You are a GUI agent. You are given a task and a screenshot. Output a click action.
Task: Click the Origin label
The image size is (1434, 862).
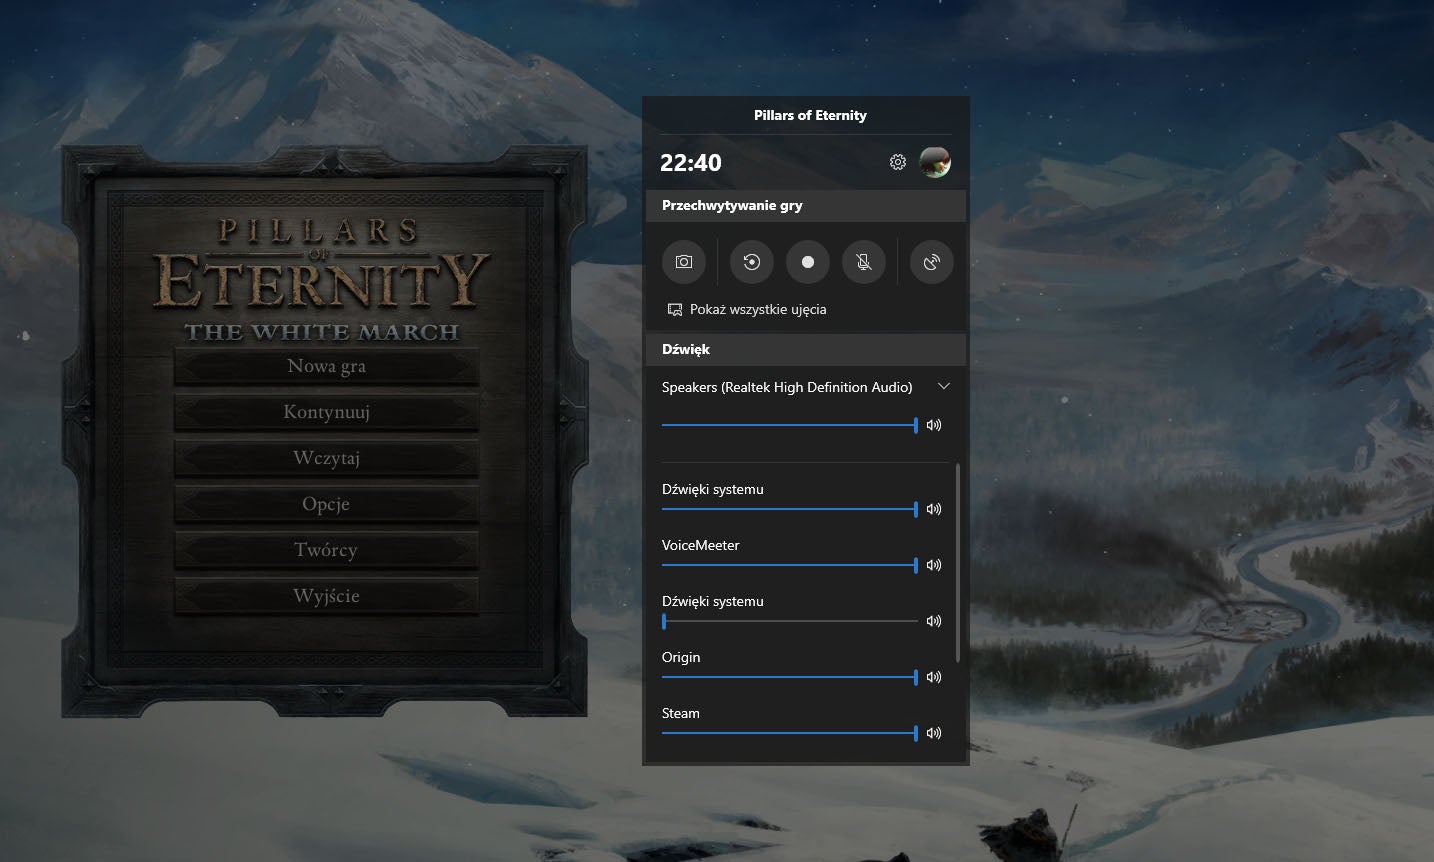point(681,657)
